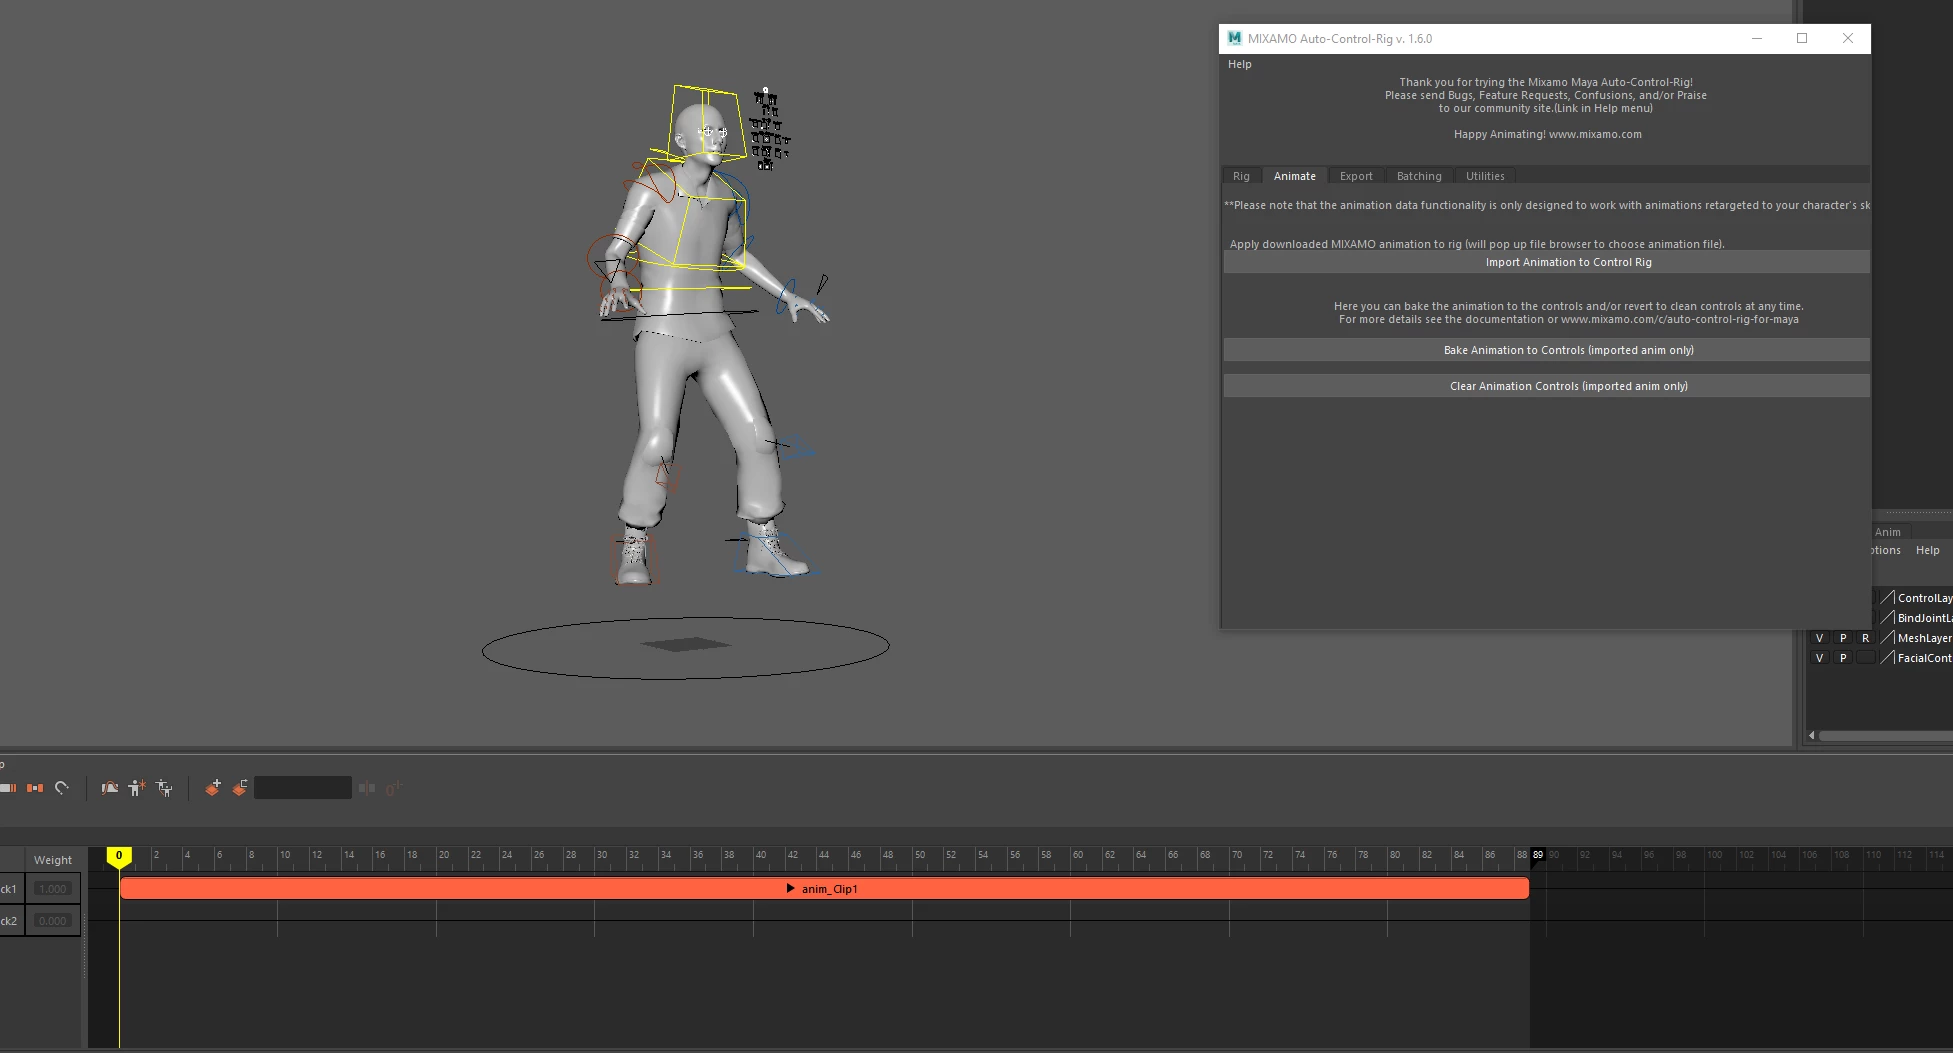Select the anim_Clip1 clip in timeline
This screenshot has width=1953, height=1053.
click(824, 889)
